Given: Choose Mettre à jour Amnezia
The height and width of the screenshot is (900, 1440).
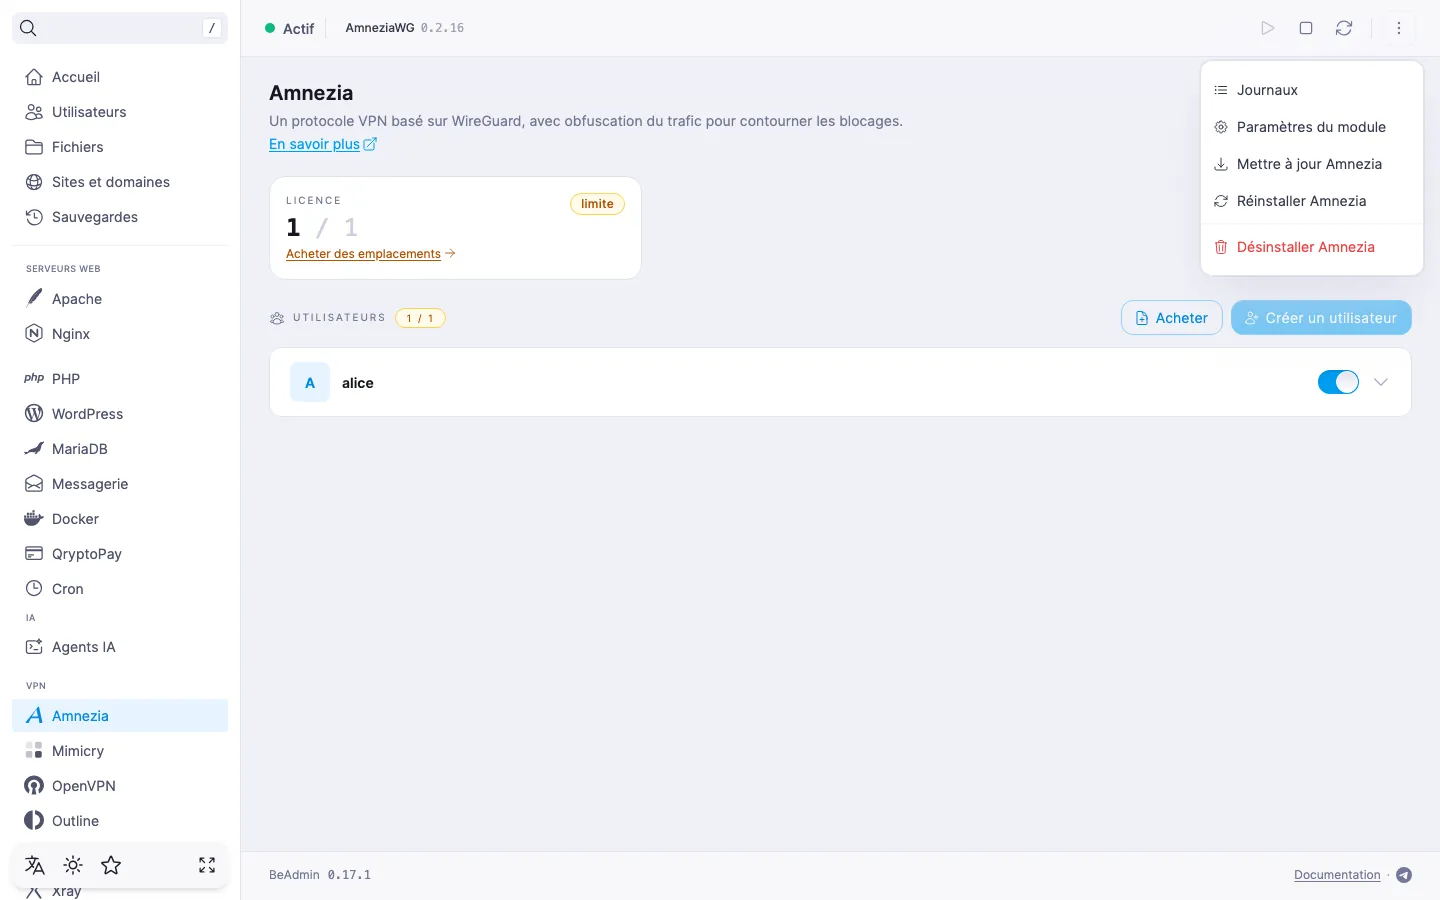Looking at the screenshot, I should point(1311,164).
